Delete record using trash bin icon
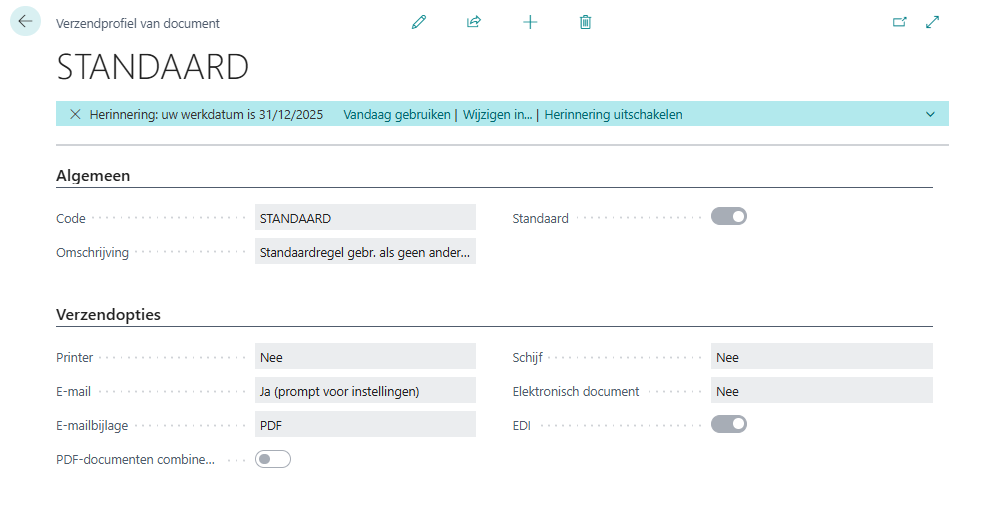Image resolution: width=1003 pixels, height=523 pixels. (x=586, y=22)
